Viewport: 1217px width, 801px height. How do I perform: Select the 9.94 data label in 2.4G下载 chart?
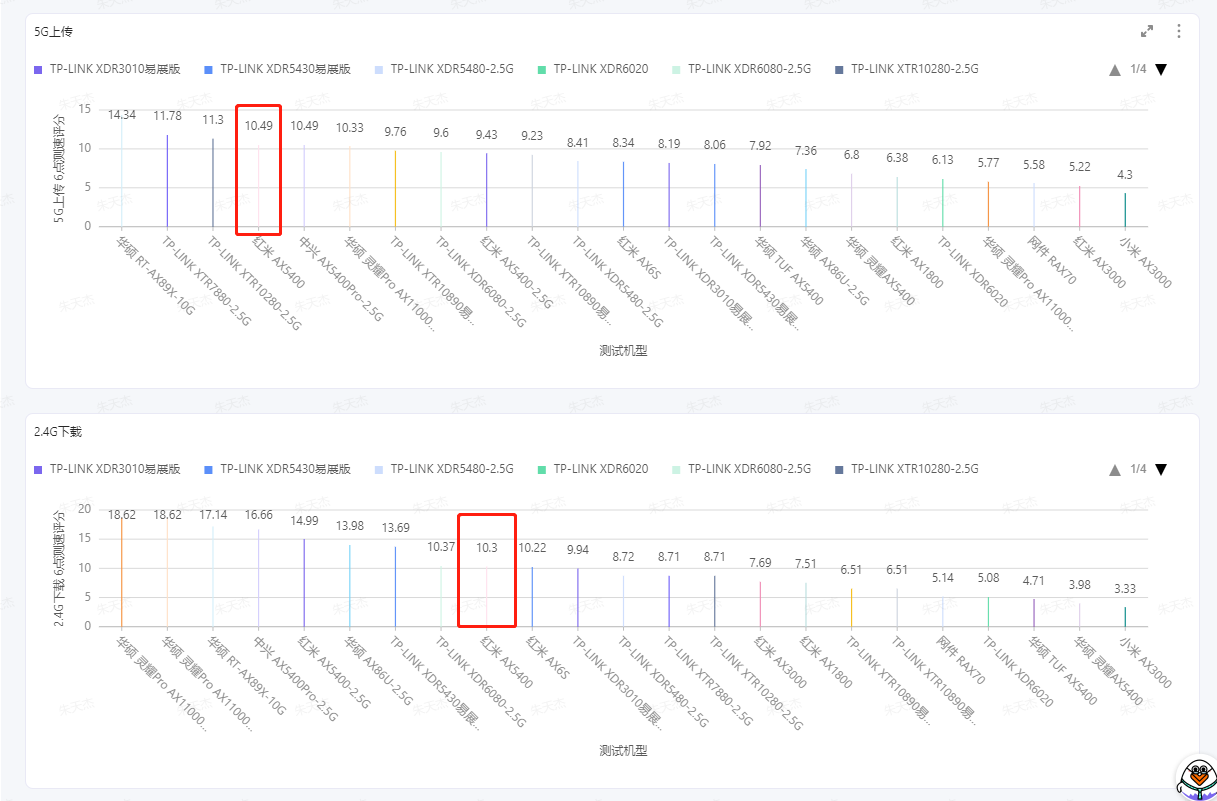click(x=578, y=550)
